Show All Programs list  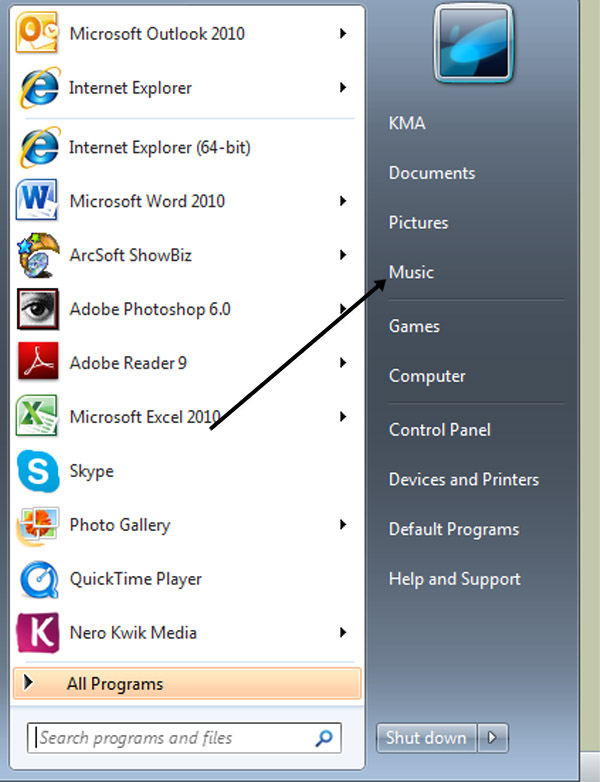click(x=187, y=684)
